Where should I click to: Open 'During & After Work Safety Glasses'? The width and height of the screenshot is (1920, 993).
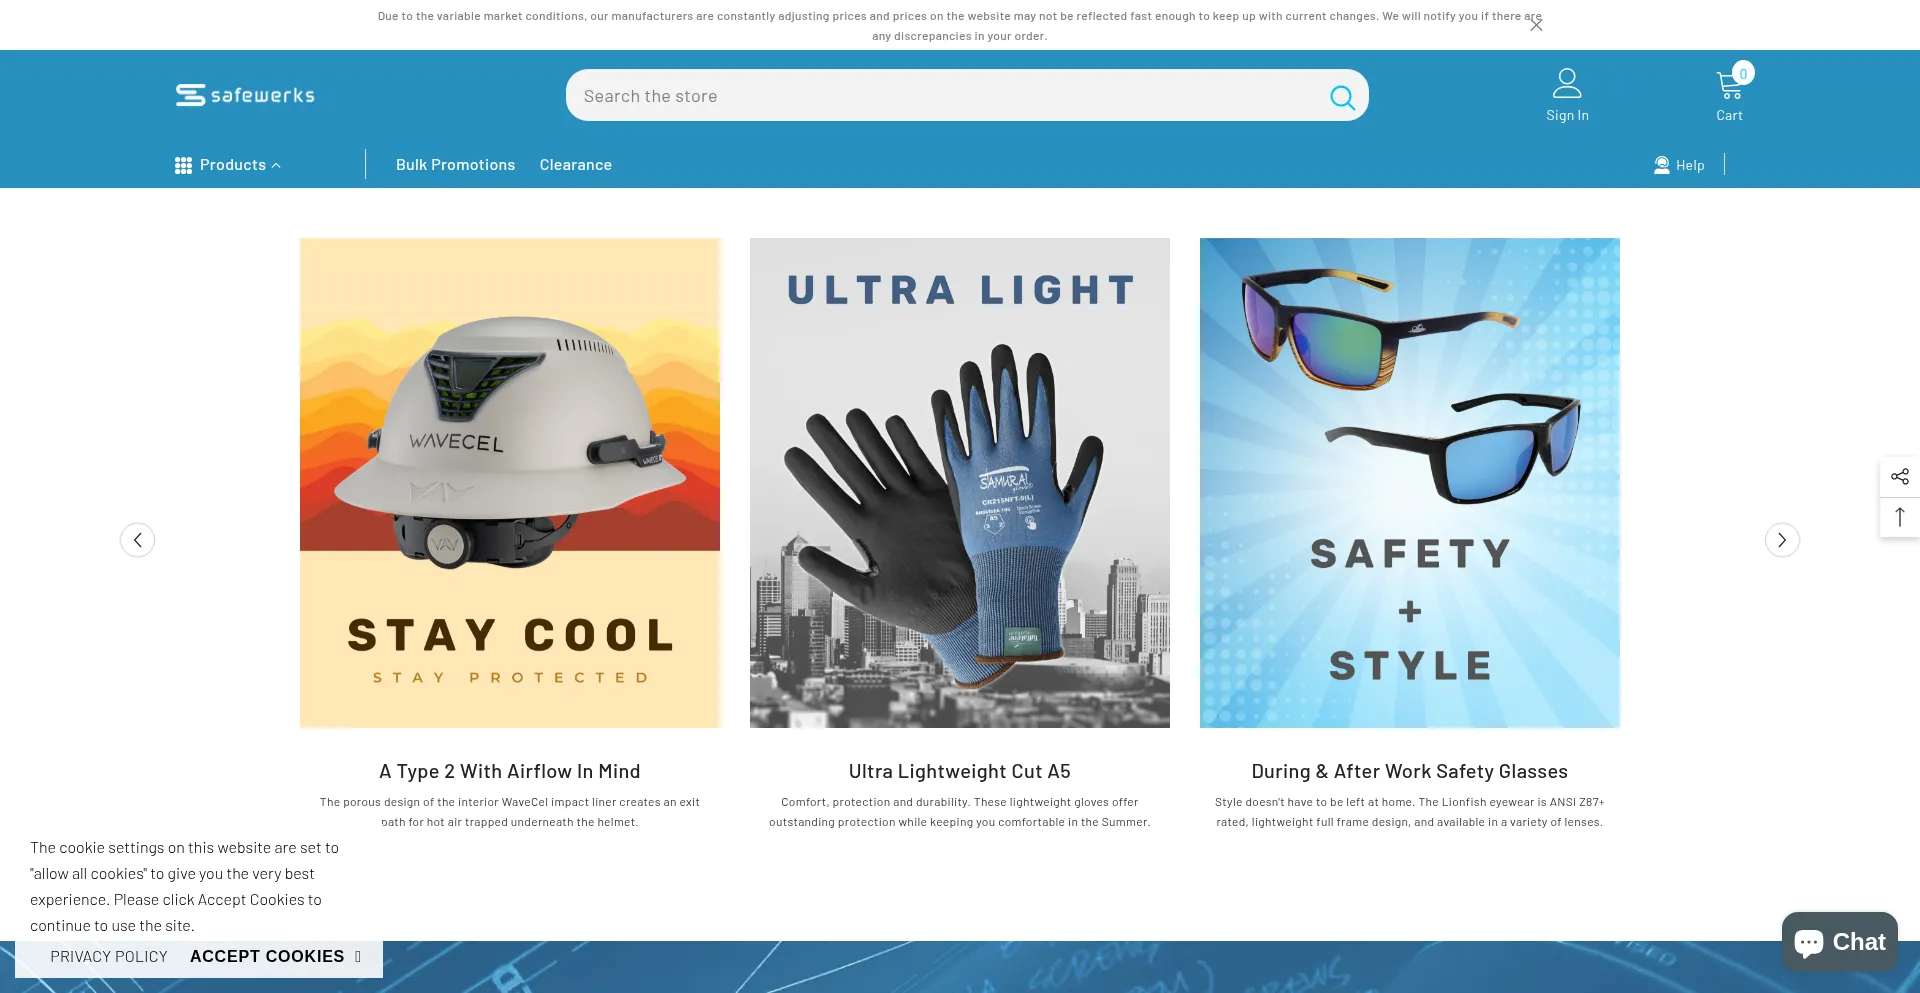pos(1410,772)
